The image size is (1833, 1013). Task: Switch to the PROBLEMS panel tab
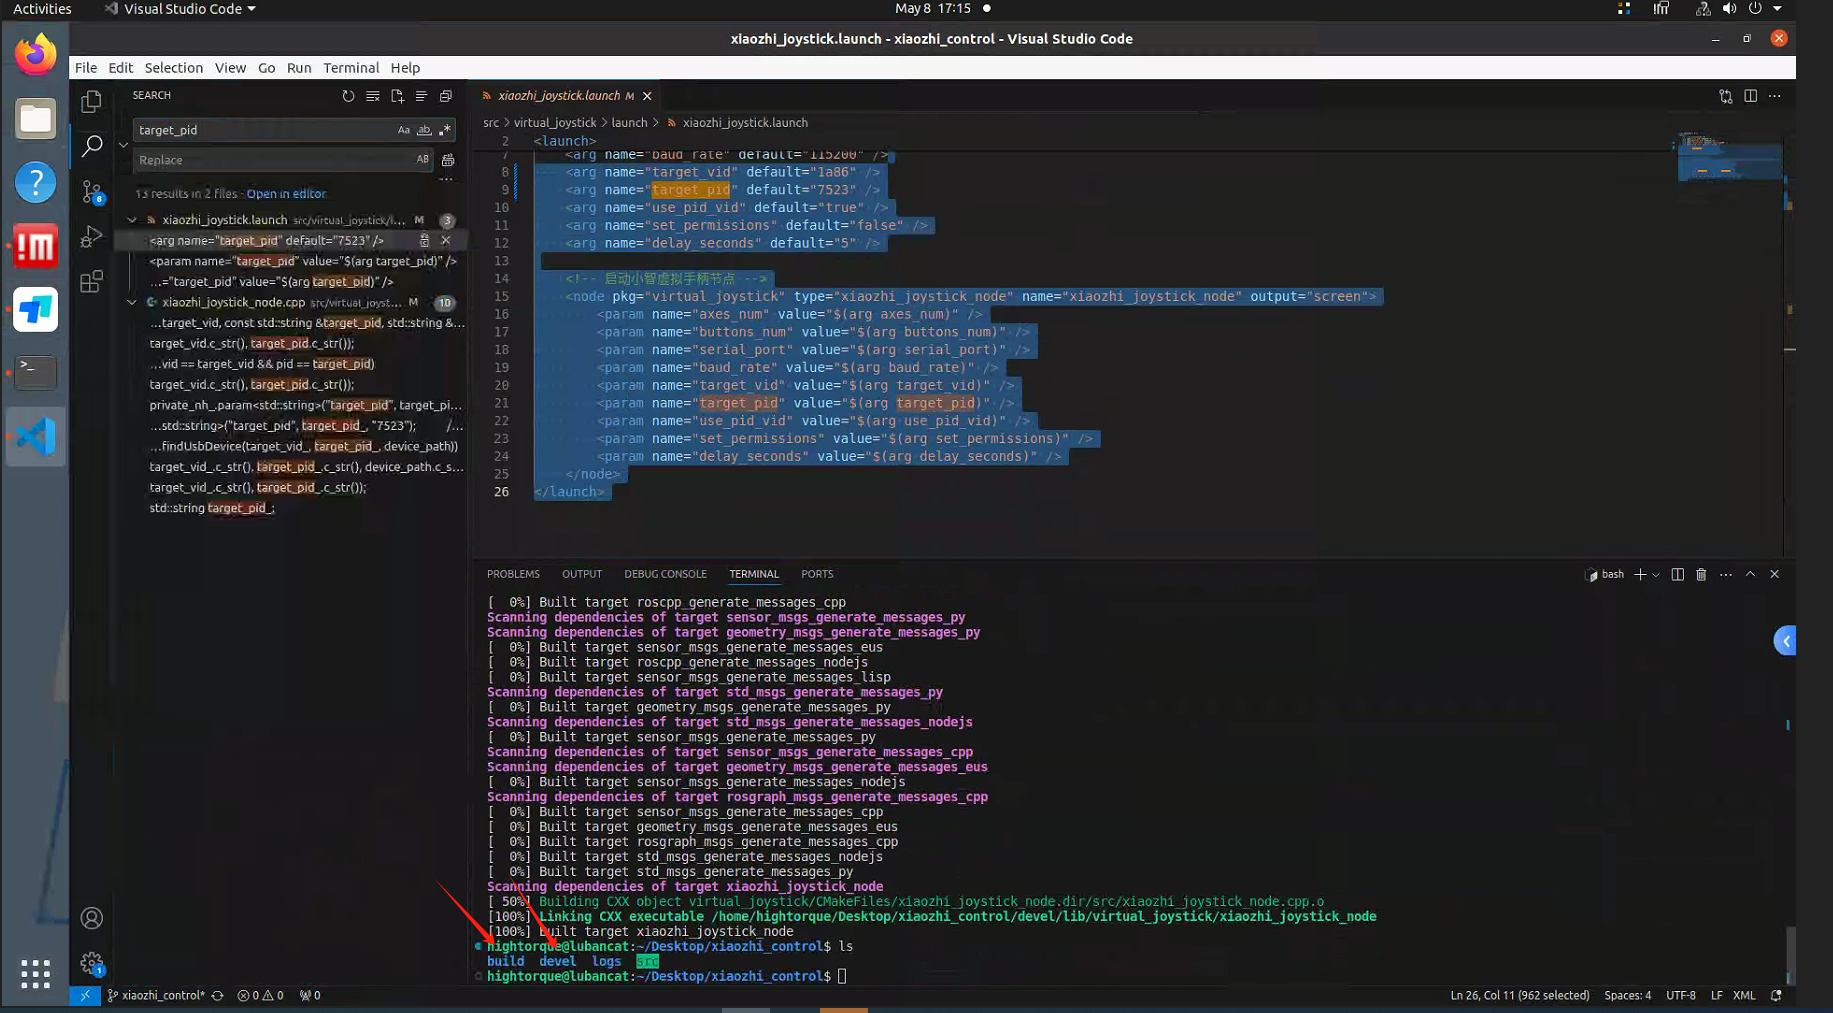(513, 574)
